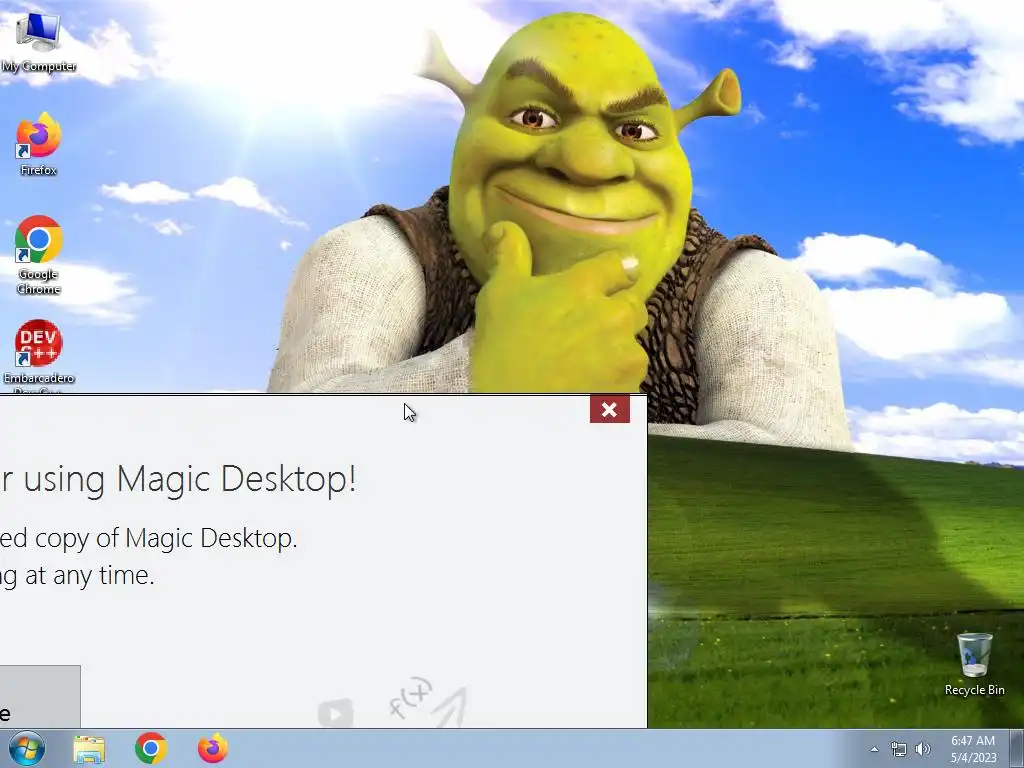Click the 'using Magic Desktop!' heading
This screenshot has width=1024, height=768.
[x=190, y=479]
